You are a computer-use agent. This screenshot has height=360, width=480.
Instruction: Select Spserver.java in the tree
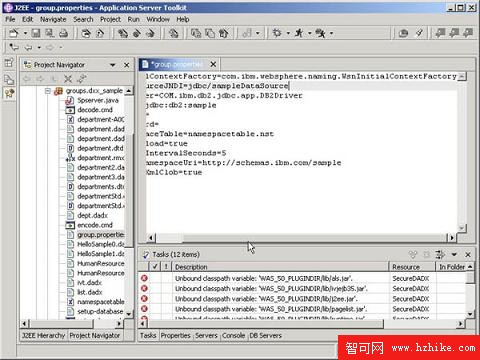coord(98,100)
